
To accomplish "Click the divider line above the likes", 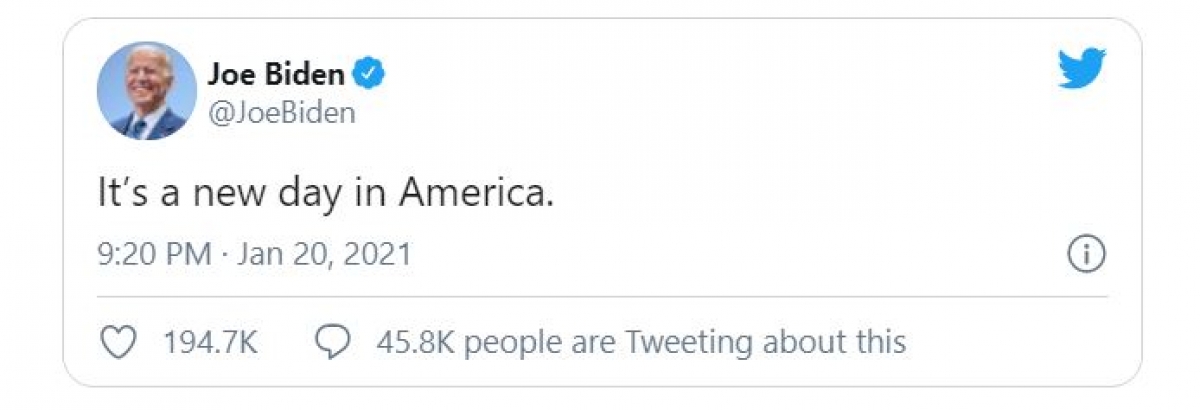I will click(600, 297).
